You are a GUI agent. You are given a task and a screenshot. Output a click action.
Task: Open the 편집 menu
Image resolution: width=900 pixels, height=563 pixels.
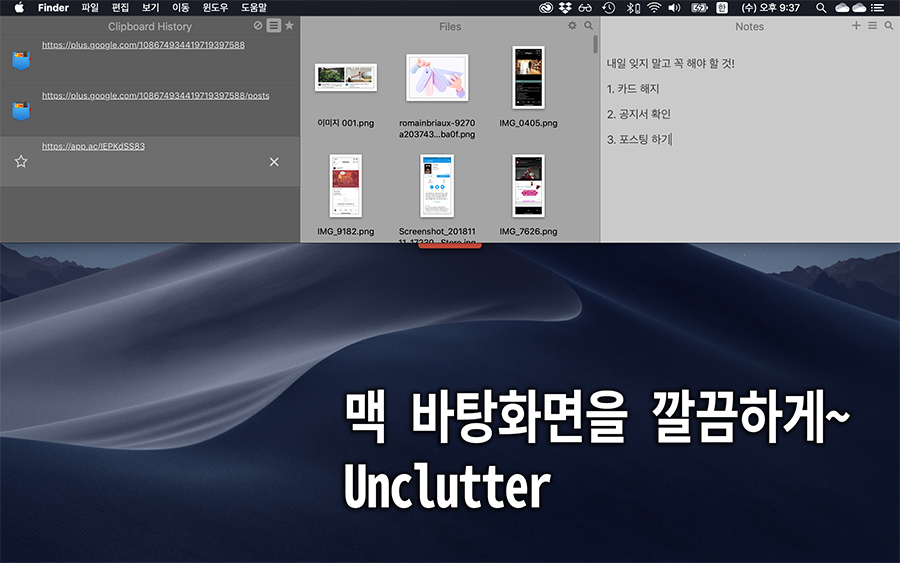121,7
